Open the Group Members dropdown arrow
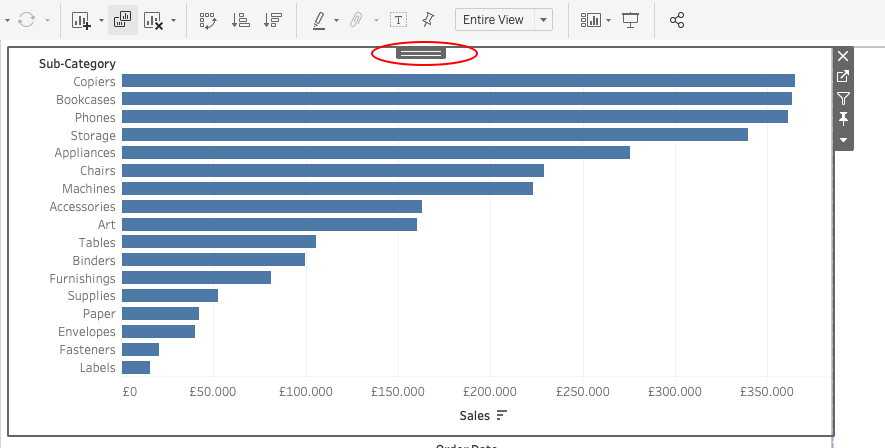885x448 pixels. pos(376,20)
